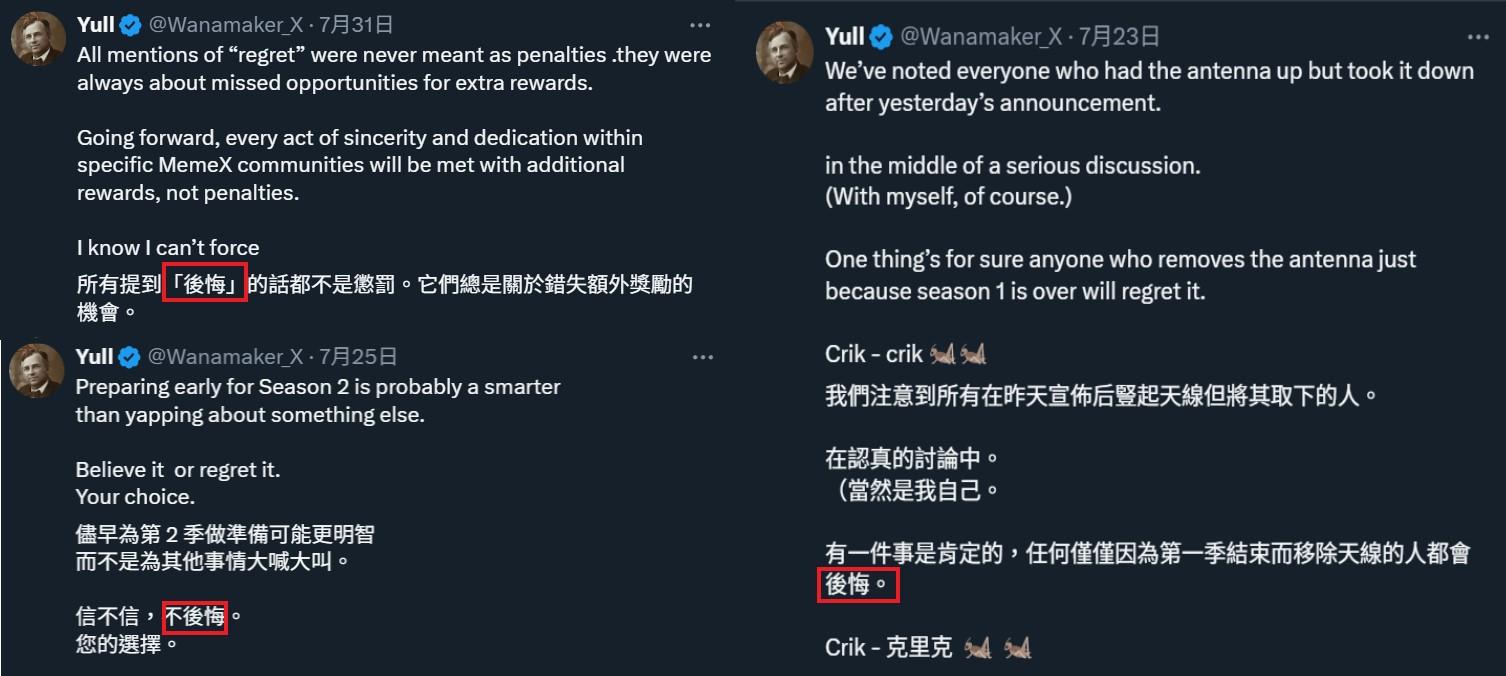Viewport: 1506px width, 676px height.
Task: Click the "Believe it or regret it." tweet text
Action: (178, 469)
